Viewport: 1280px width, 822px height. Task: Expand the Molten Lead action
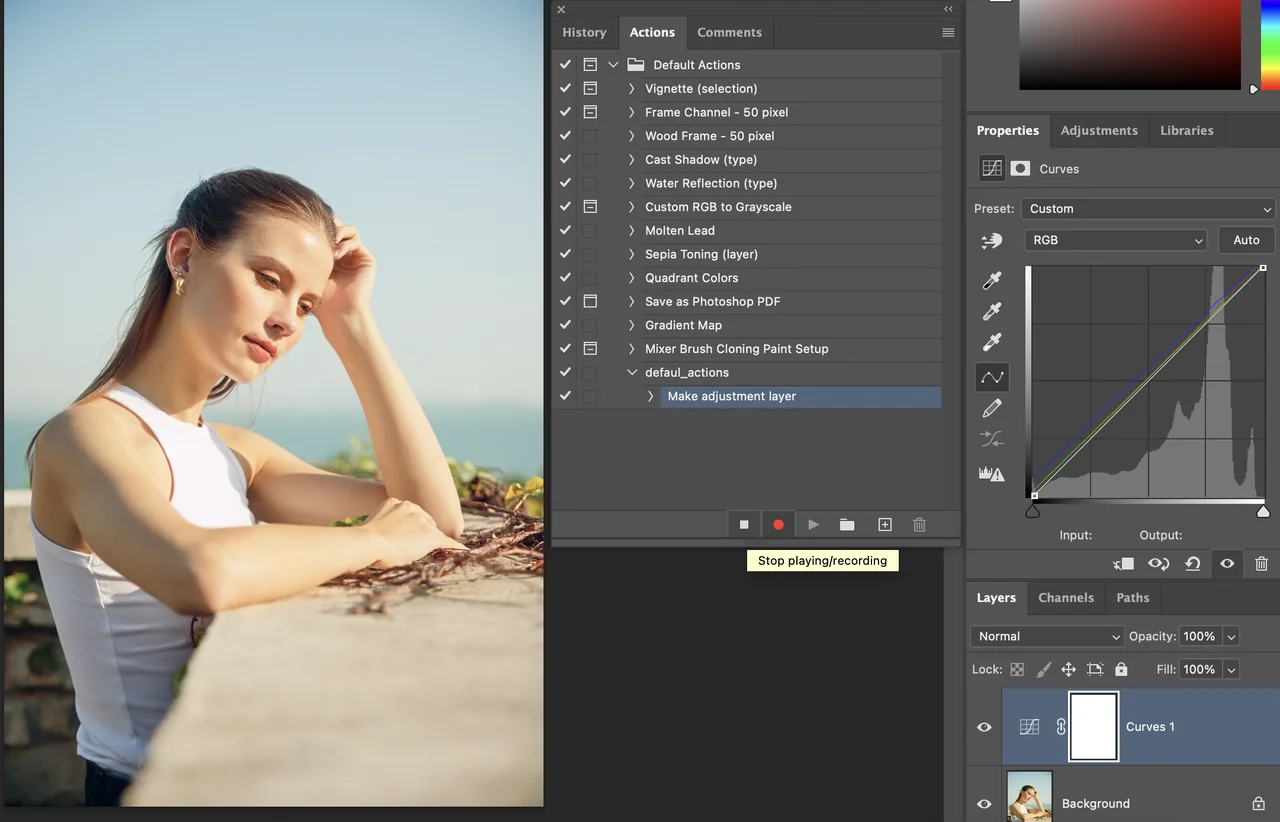(x=631, y=231)
